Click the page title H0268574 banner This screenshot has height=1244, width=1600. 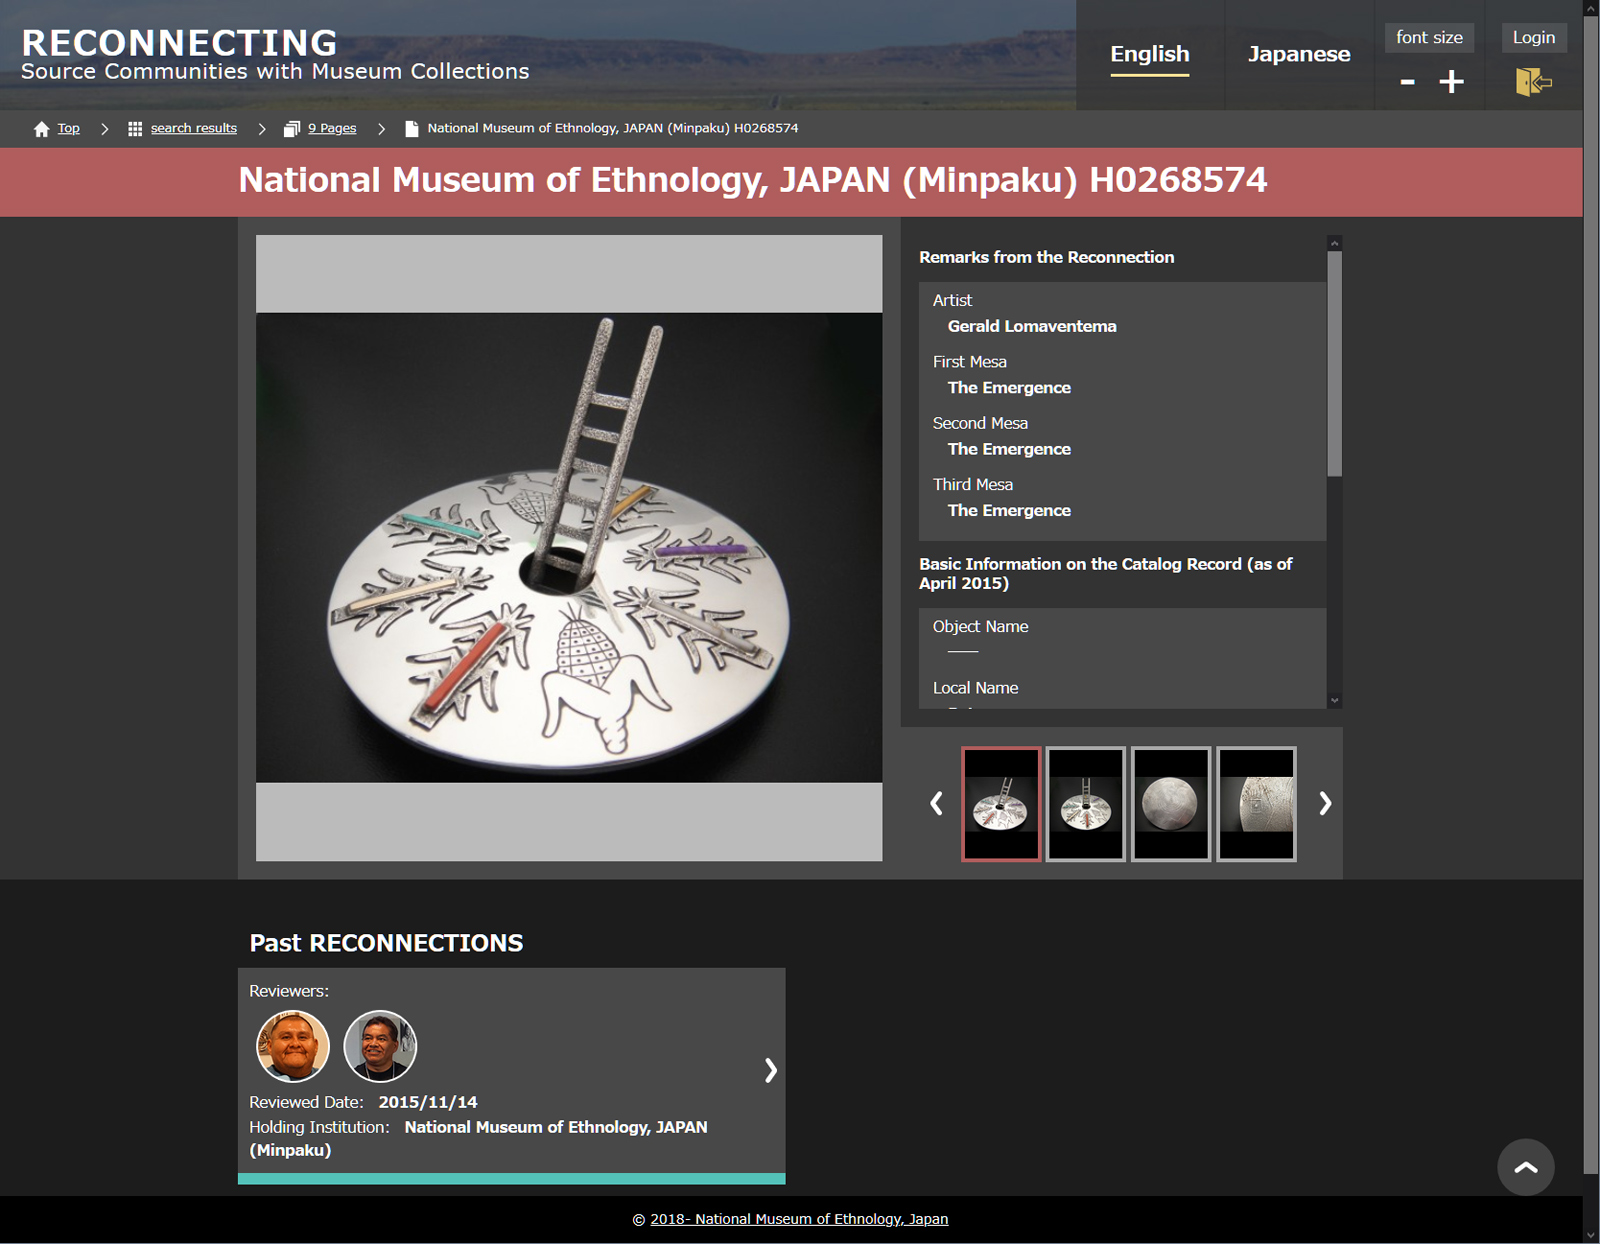click(752, 180)
